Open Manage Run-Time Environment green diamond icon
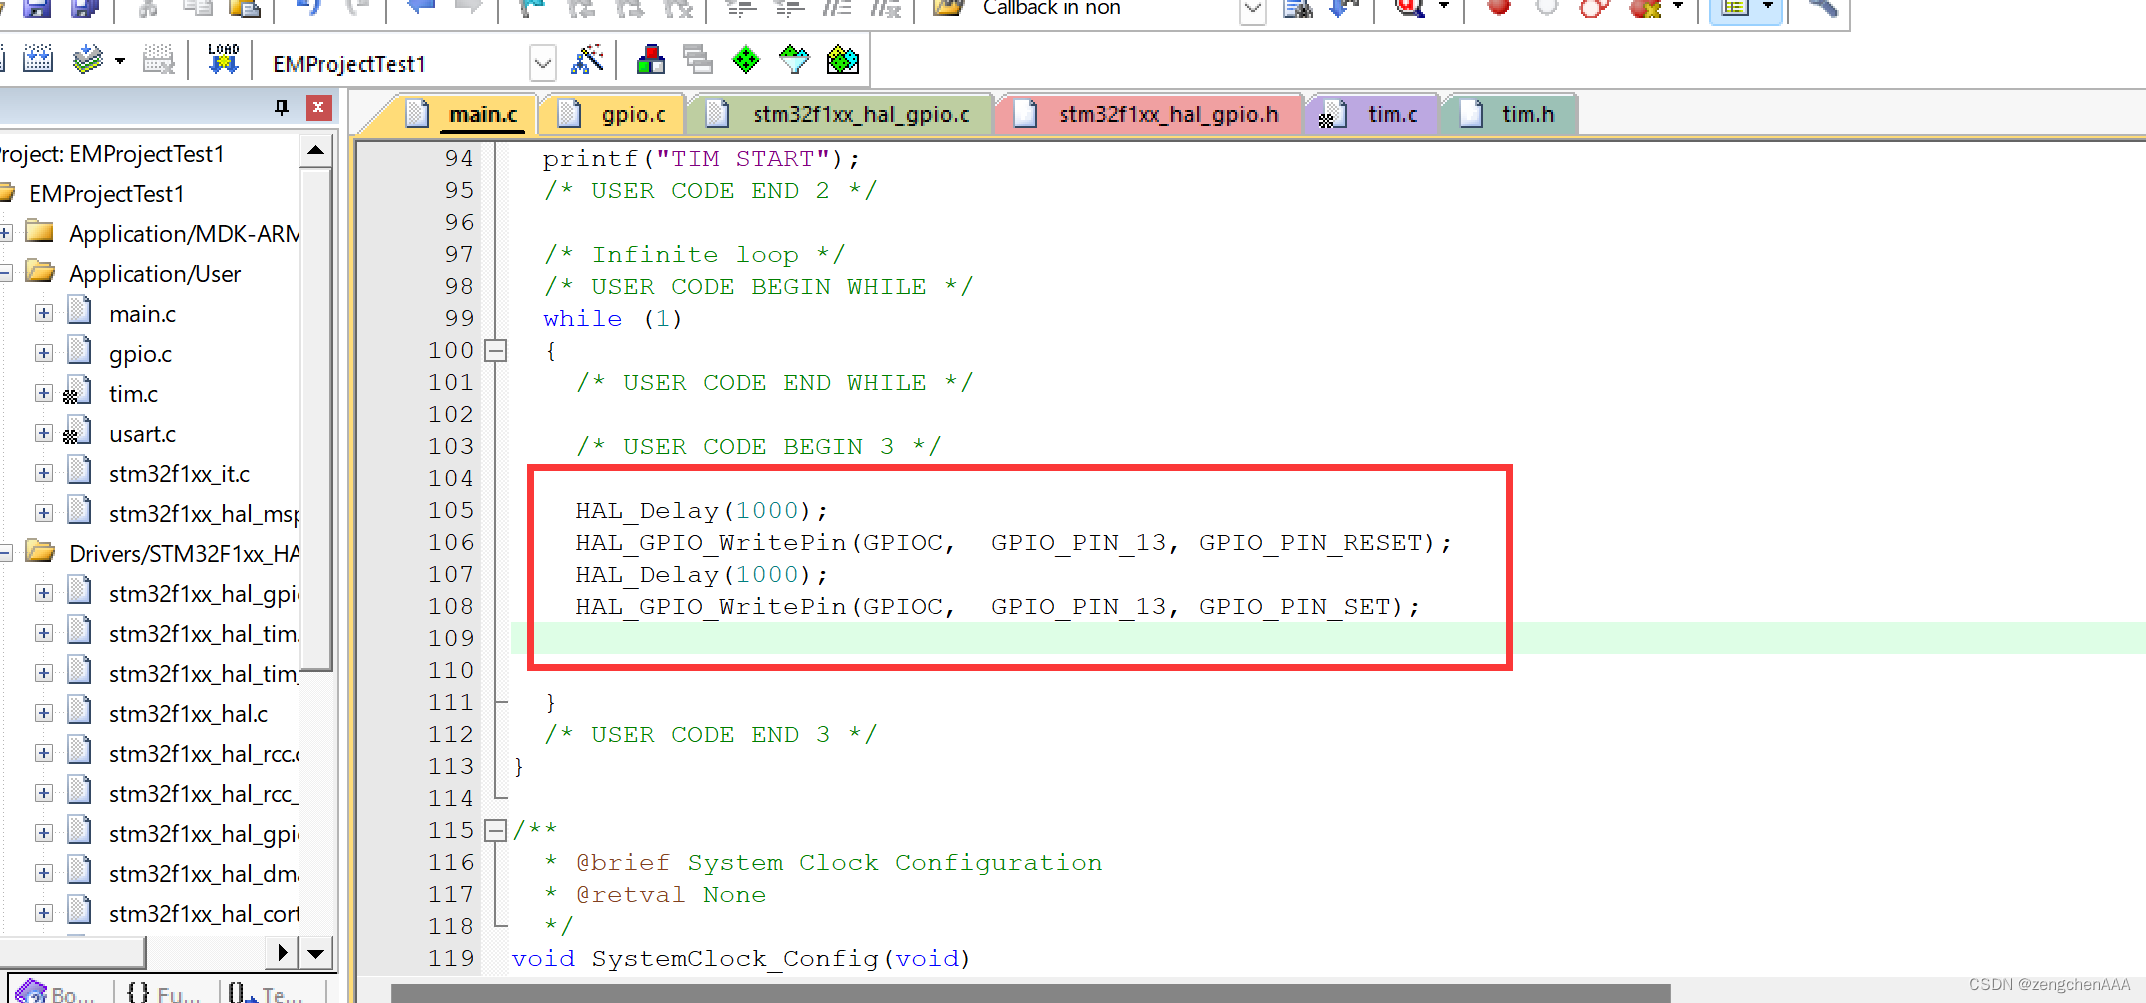 tap(746, 60)
